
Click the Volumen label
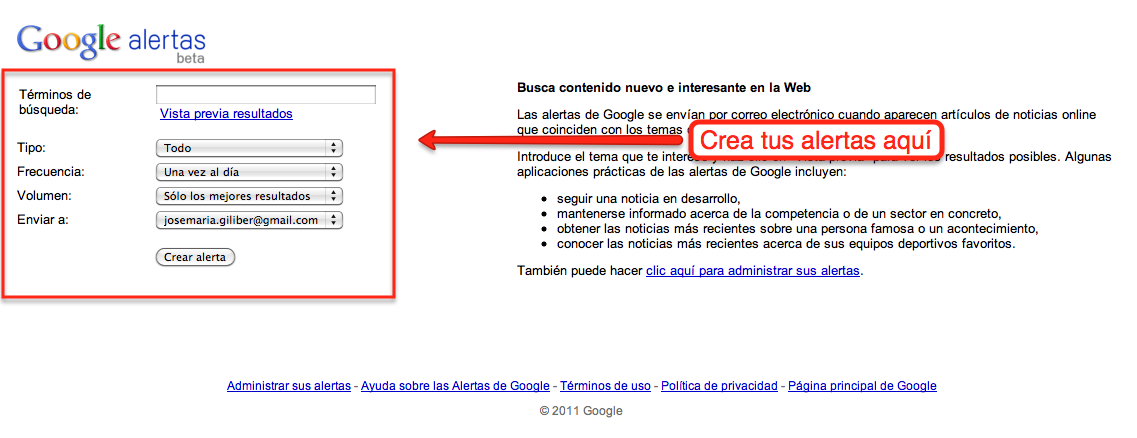[x=44, y=196]
